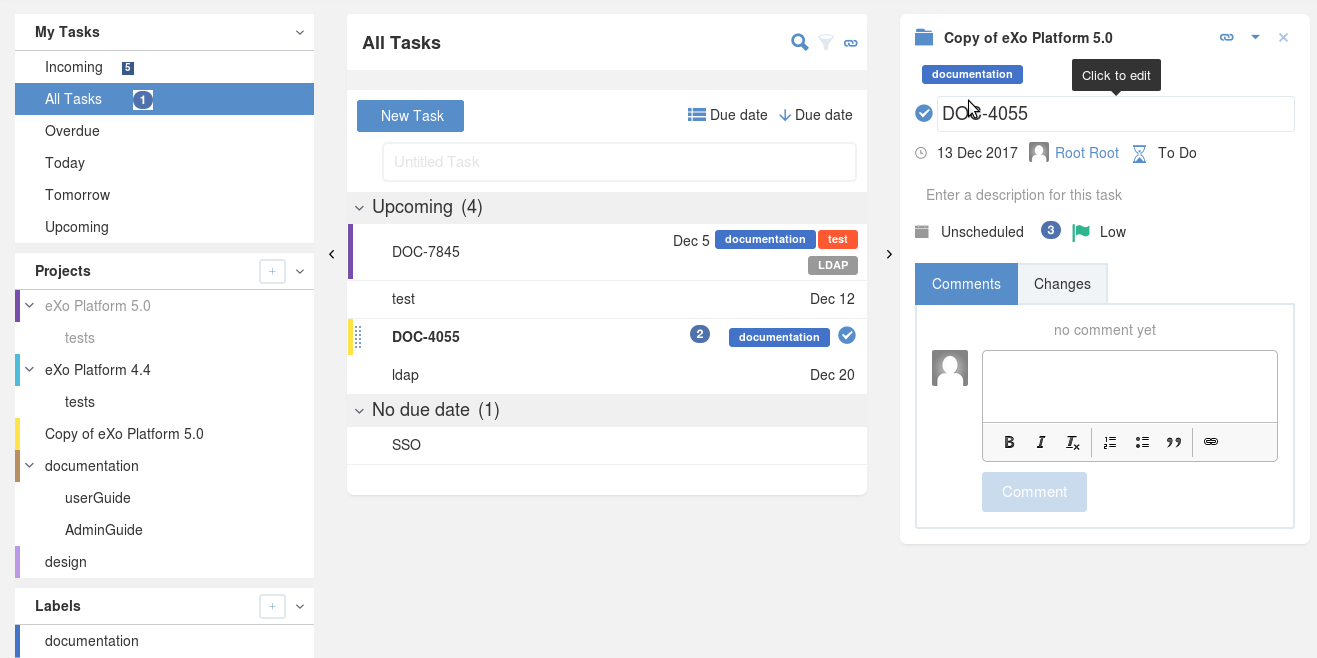Select Overdue in My Tasks
The image size is (1317, 658).
tap(164, 131)
